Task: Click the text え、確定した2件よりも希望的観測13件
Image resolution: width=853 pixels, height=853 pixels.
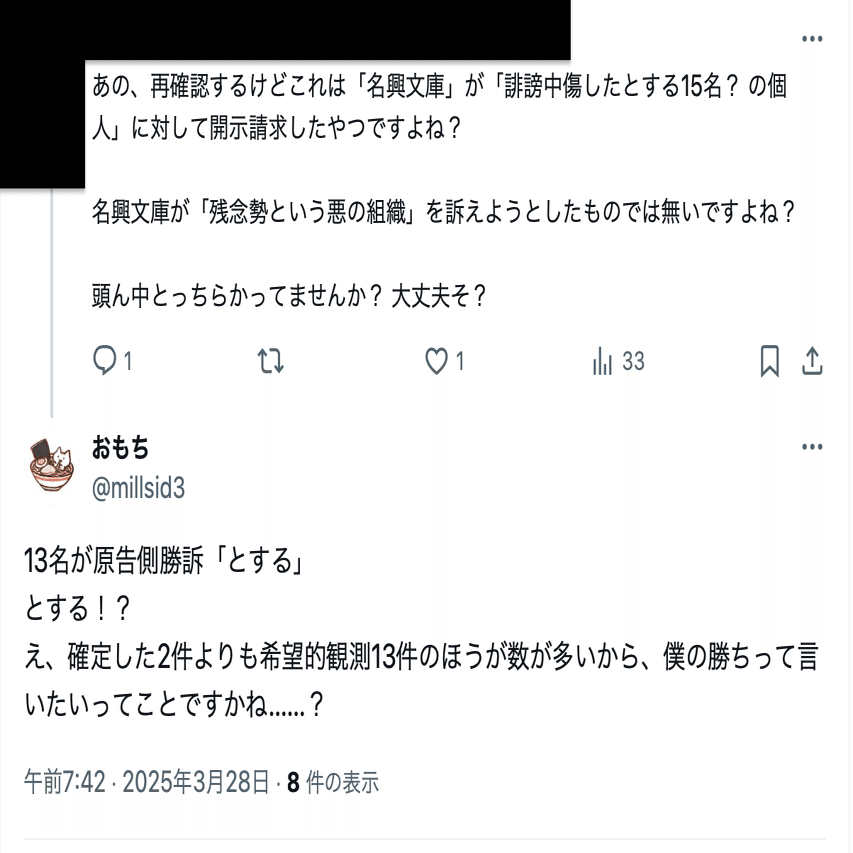Action: [x=221, y=656]
